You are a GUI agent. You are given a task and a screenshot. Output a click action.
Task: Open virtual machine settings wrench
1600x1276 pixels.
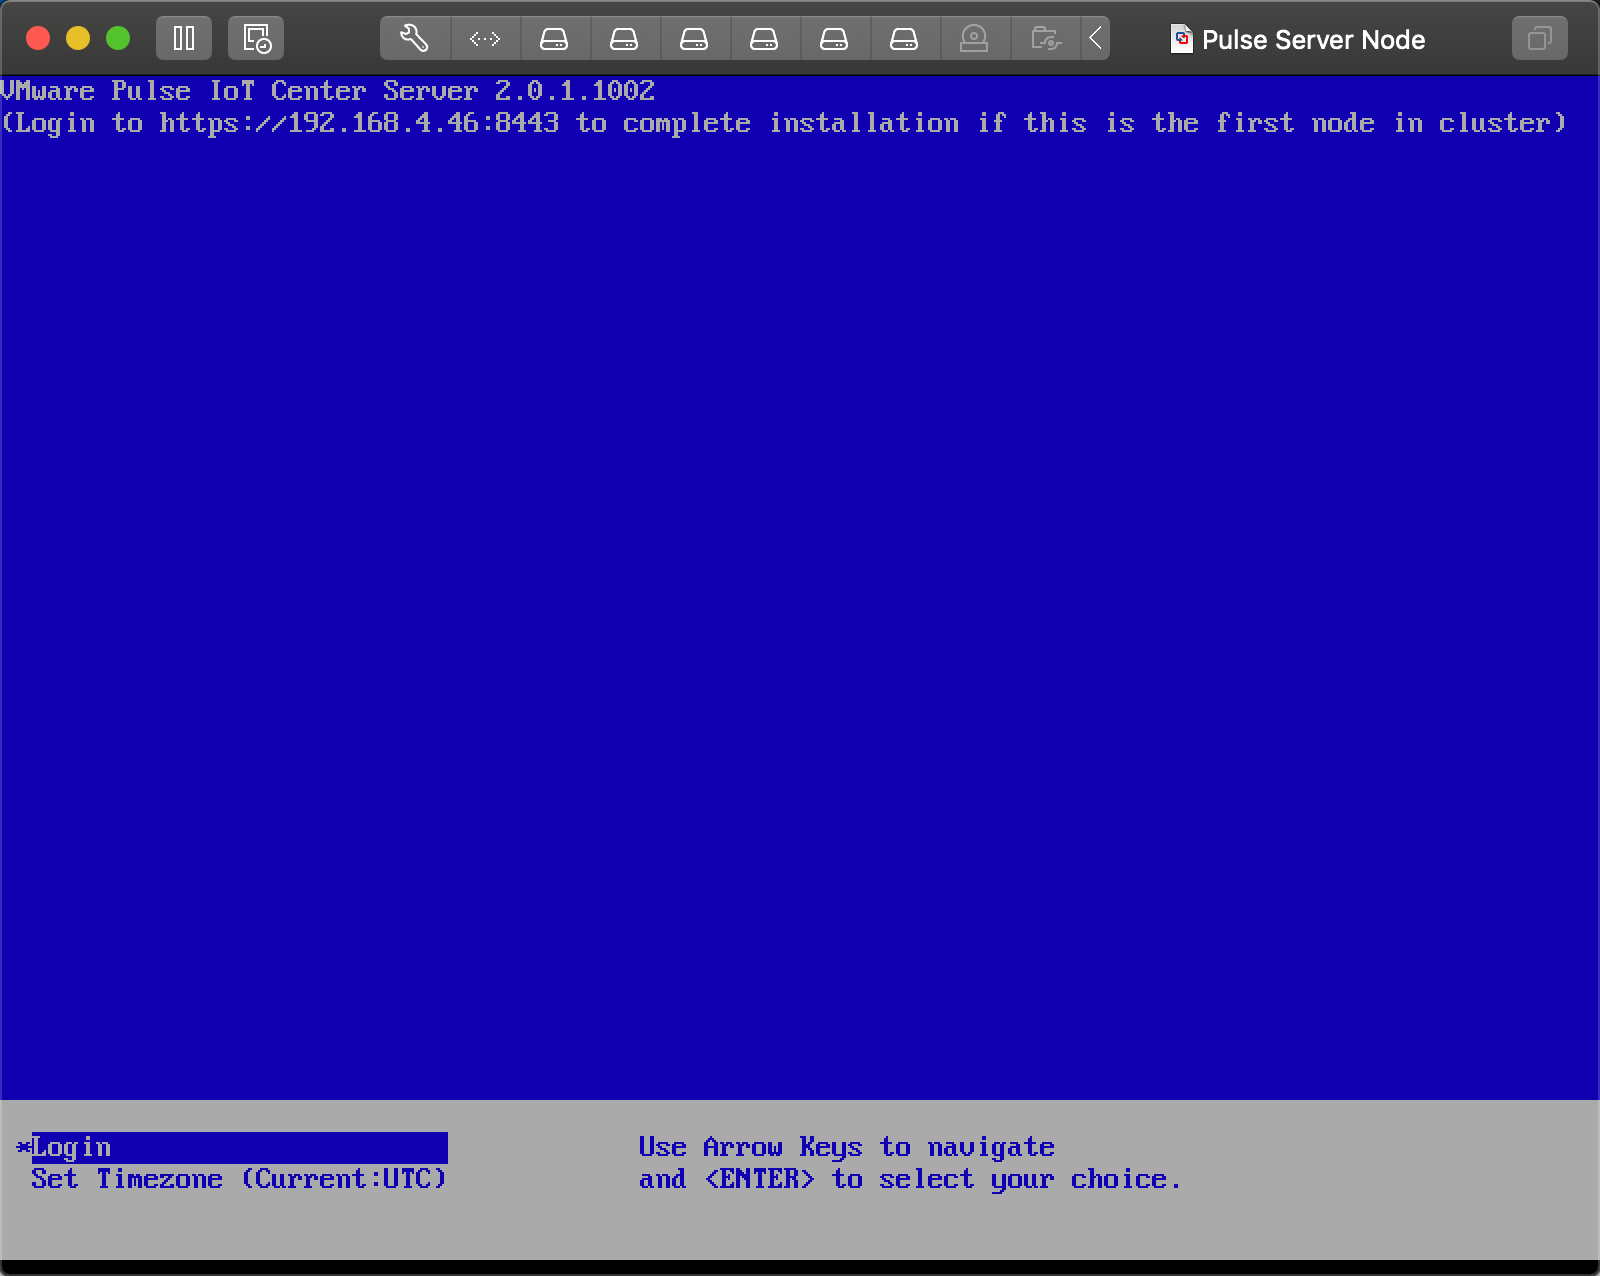pos(414,39)
